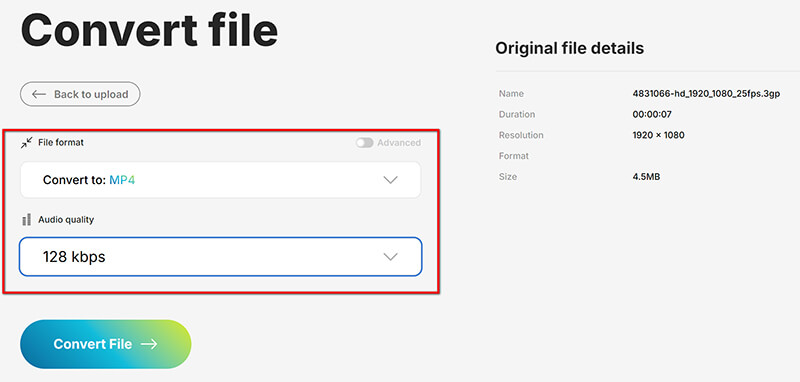This screenshot has width=800, height=382.
Task: Click the Audio quality label
Action: [66, 220]
